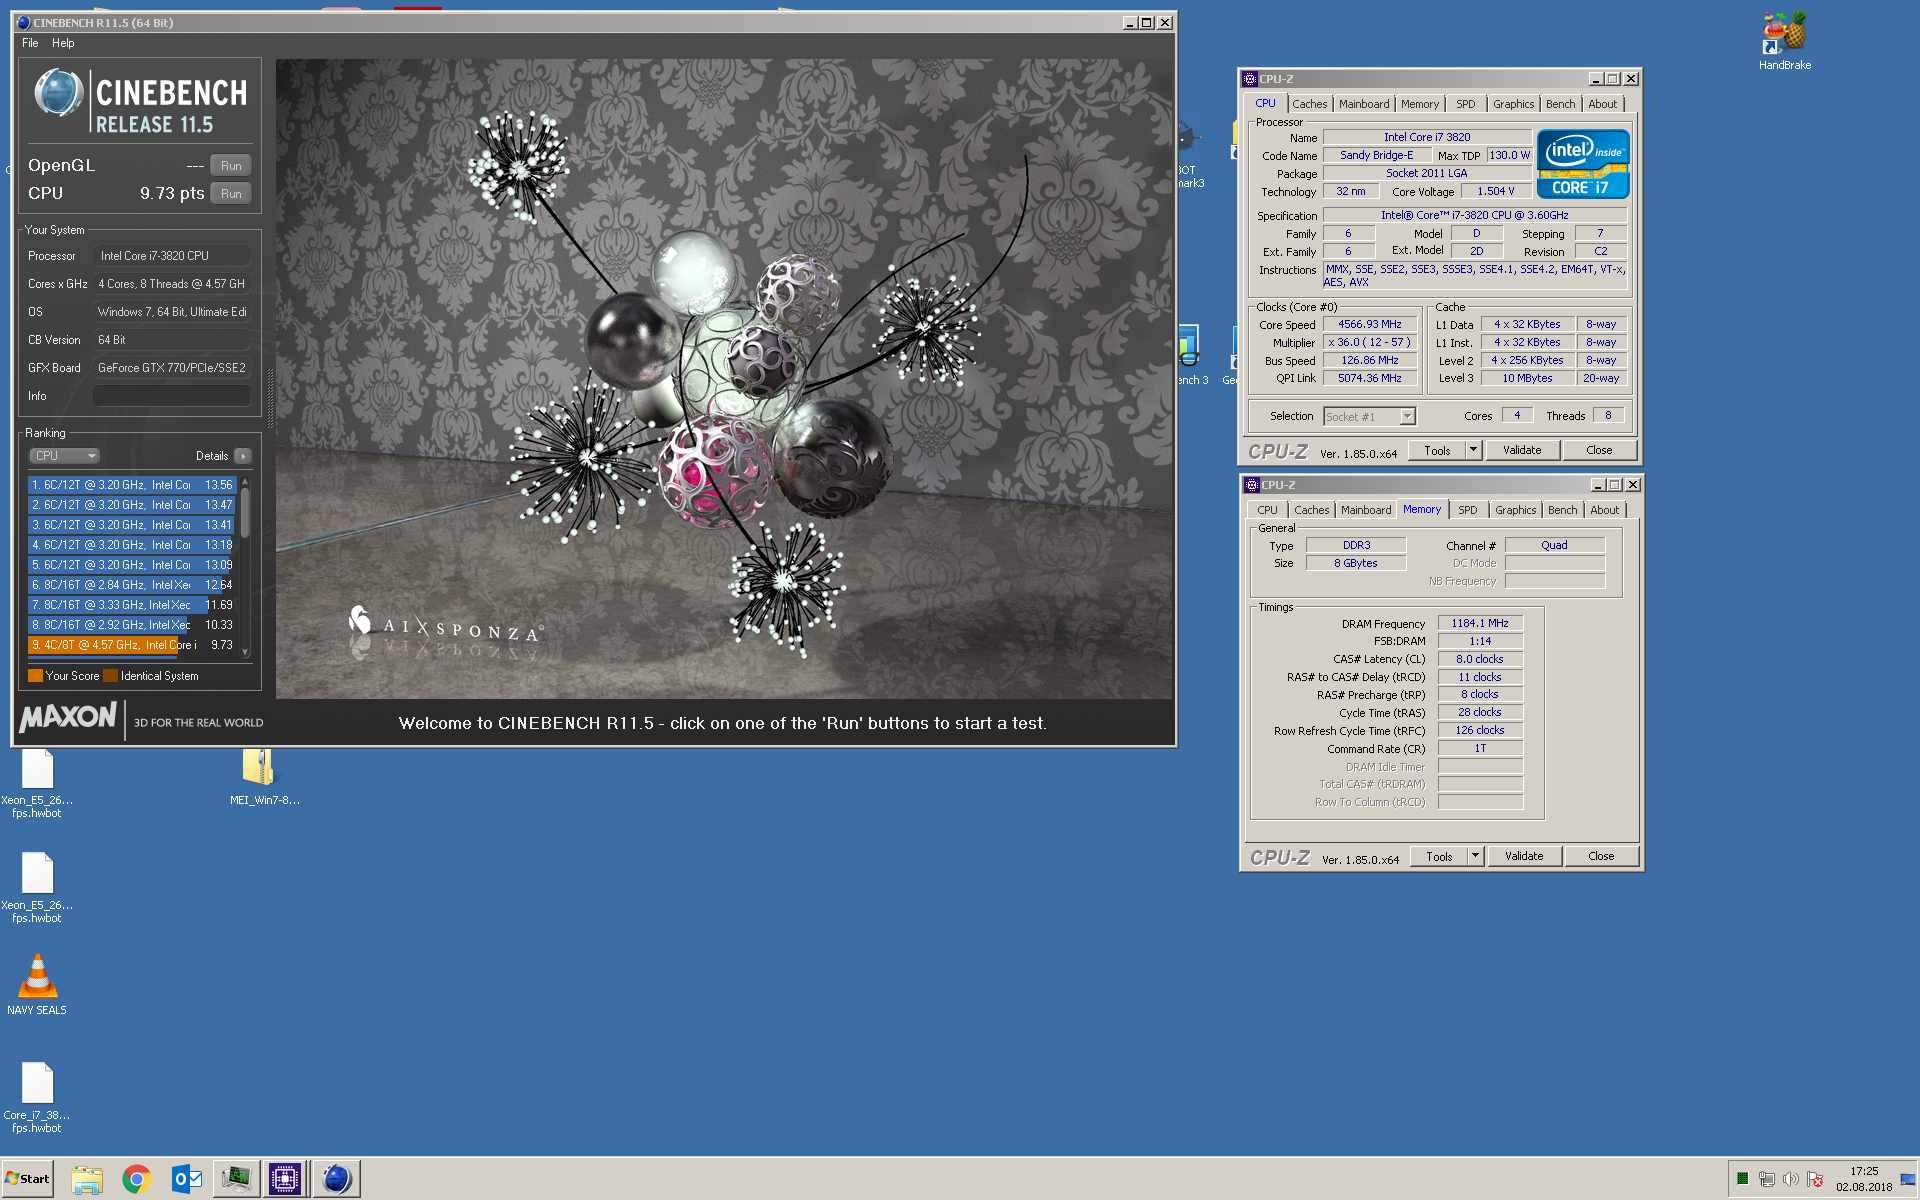The width and height of the screenshot is (1920, 1200).
Task: Expand Tools dropdown arrow in upper CPU-Z
Action: coord(1473,450)
